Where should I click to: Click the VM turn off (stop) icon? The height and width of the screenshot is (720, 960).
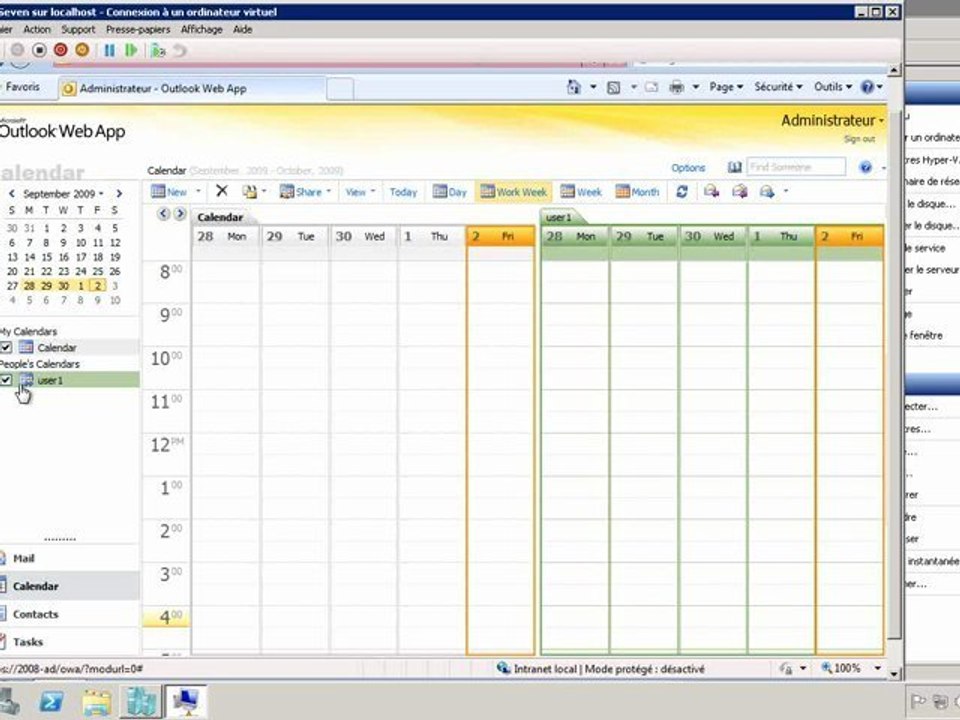coord(39,50)
